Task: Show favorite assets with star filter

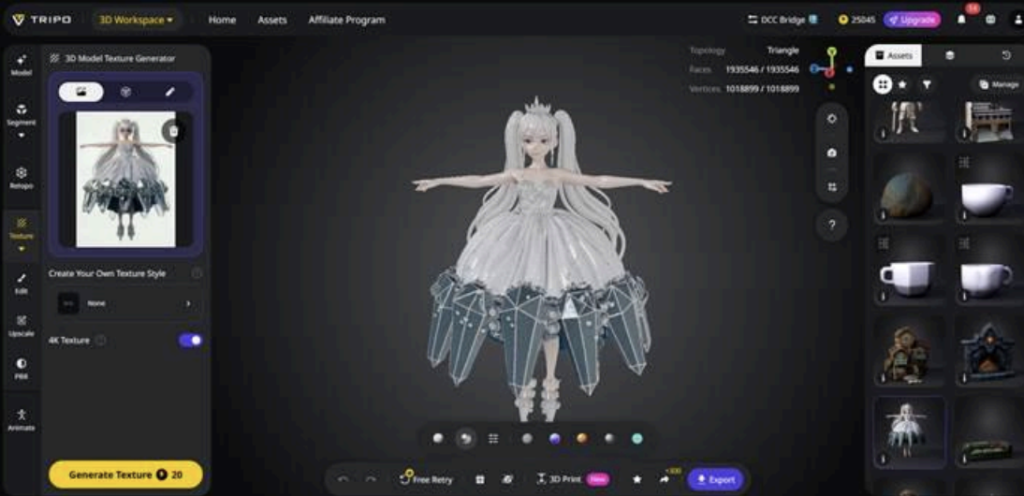Action: pyautogui.click(x=903, y=85)
